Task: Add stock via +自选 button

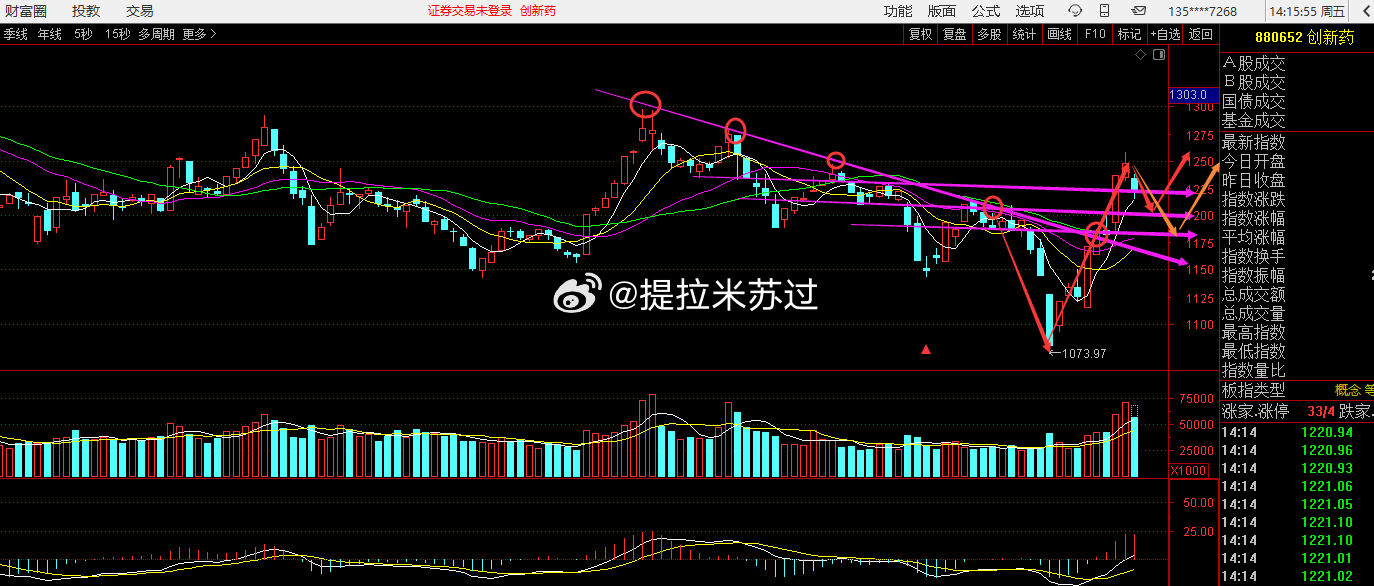Action: pyautogui.click(x=1165, y=34)
